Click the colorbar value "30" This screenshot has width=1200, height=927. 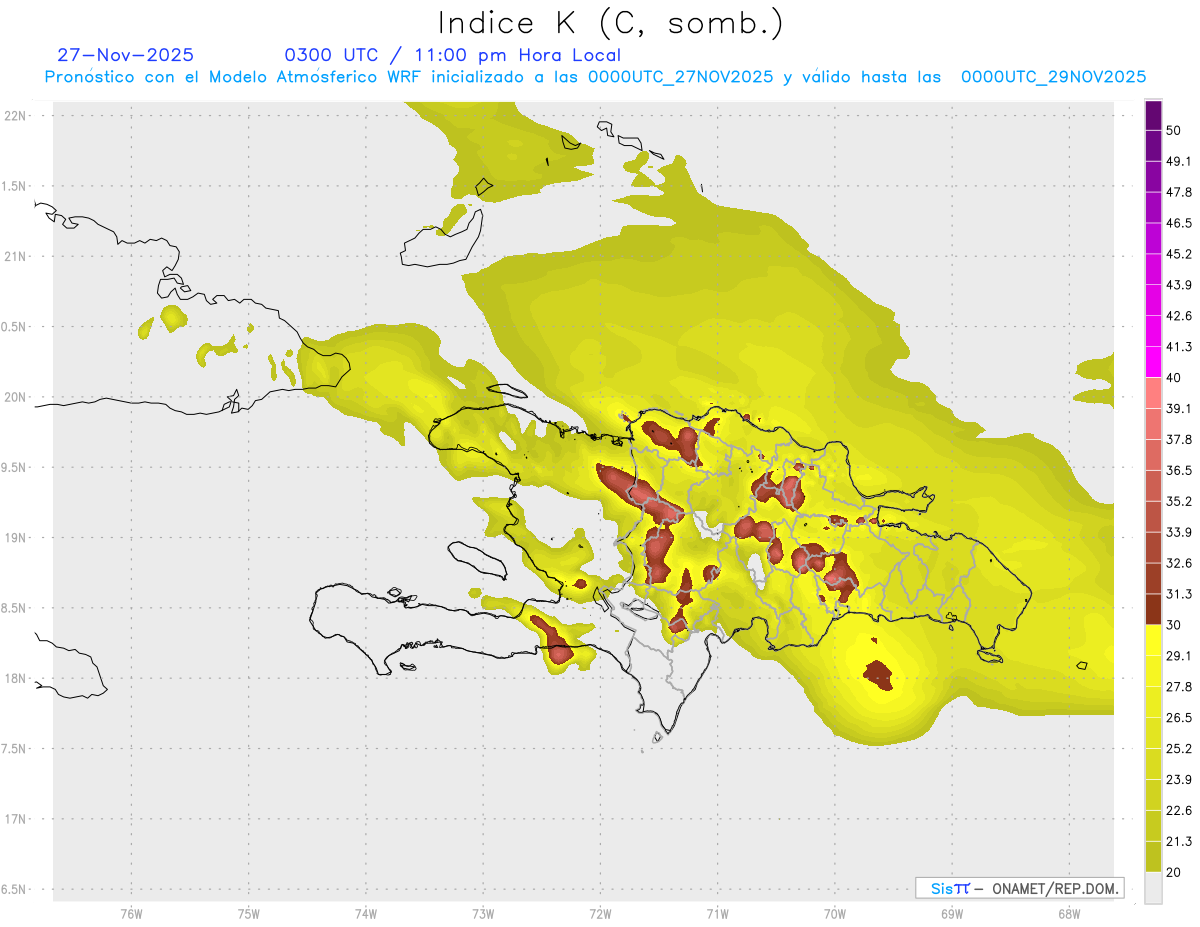(x=1175, y=625)
